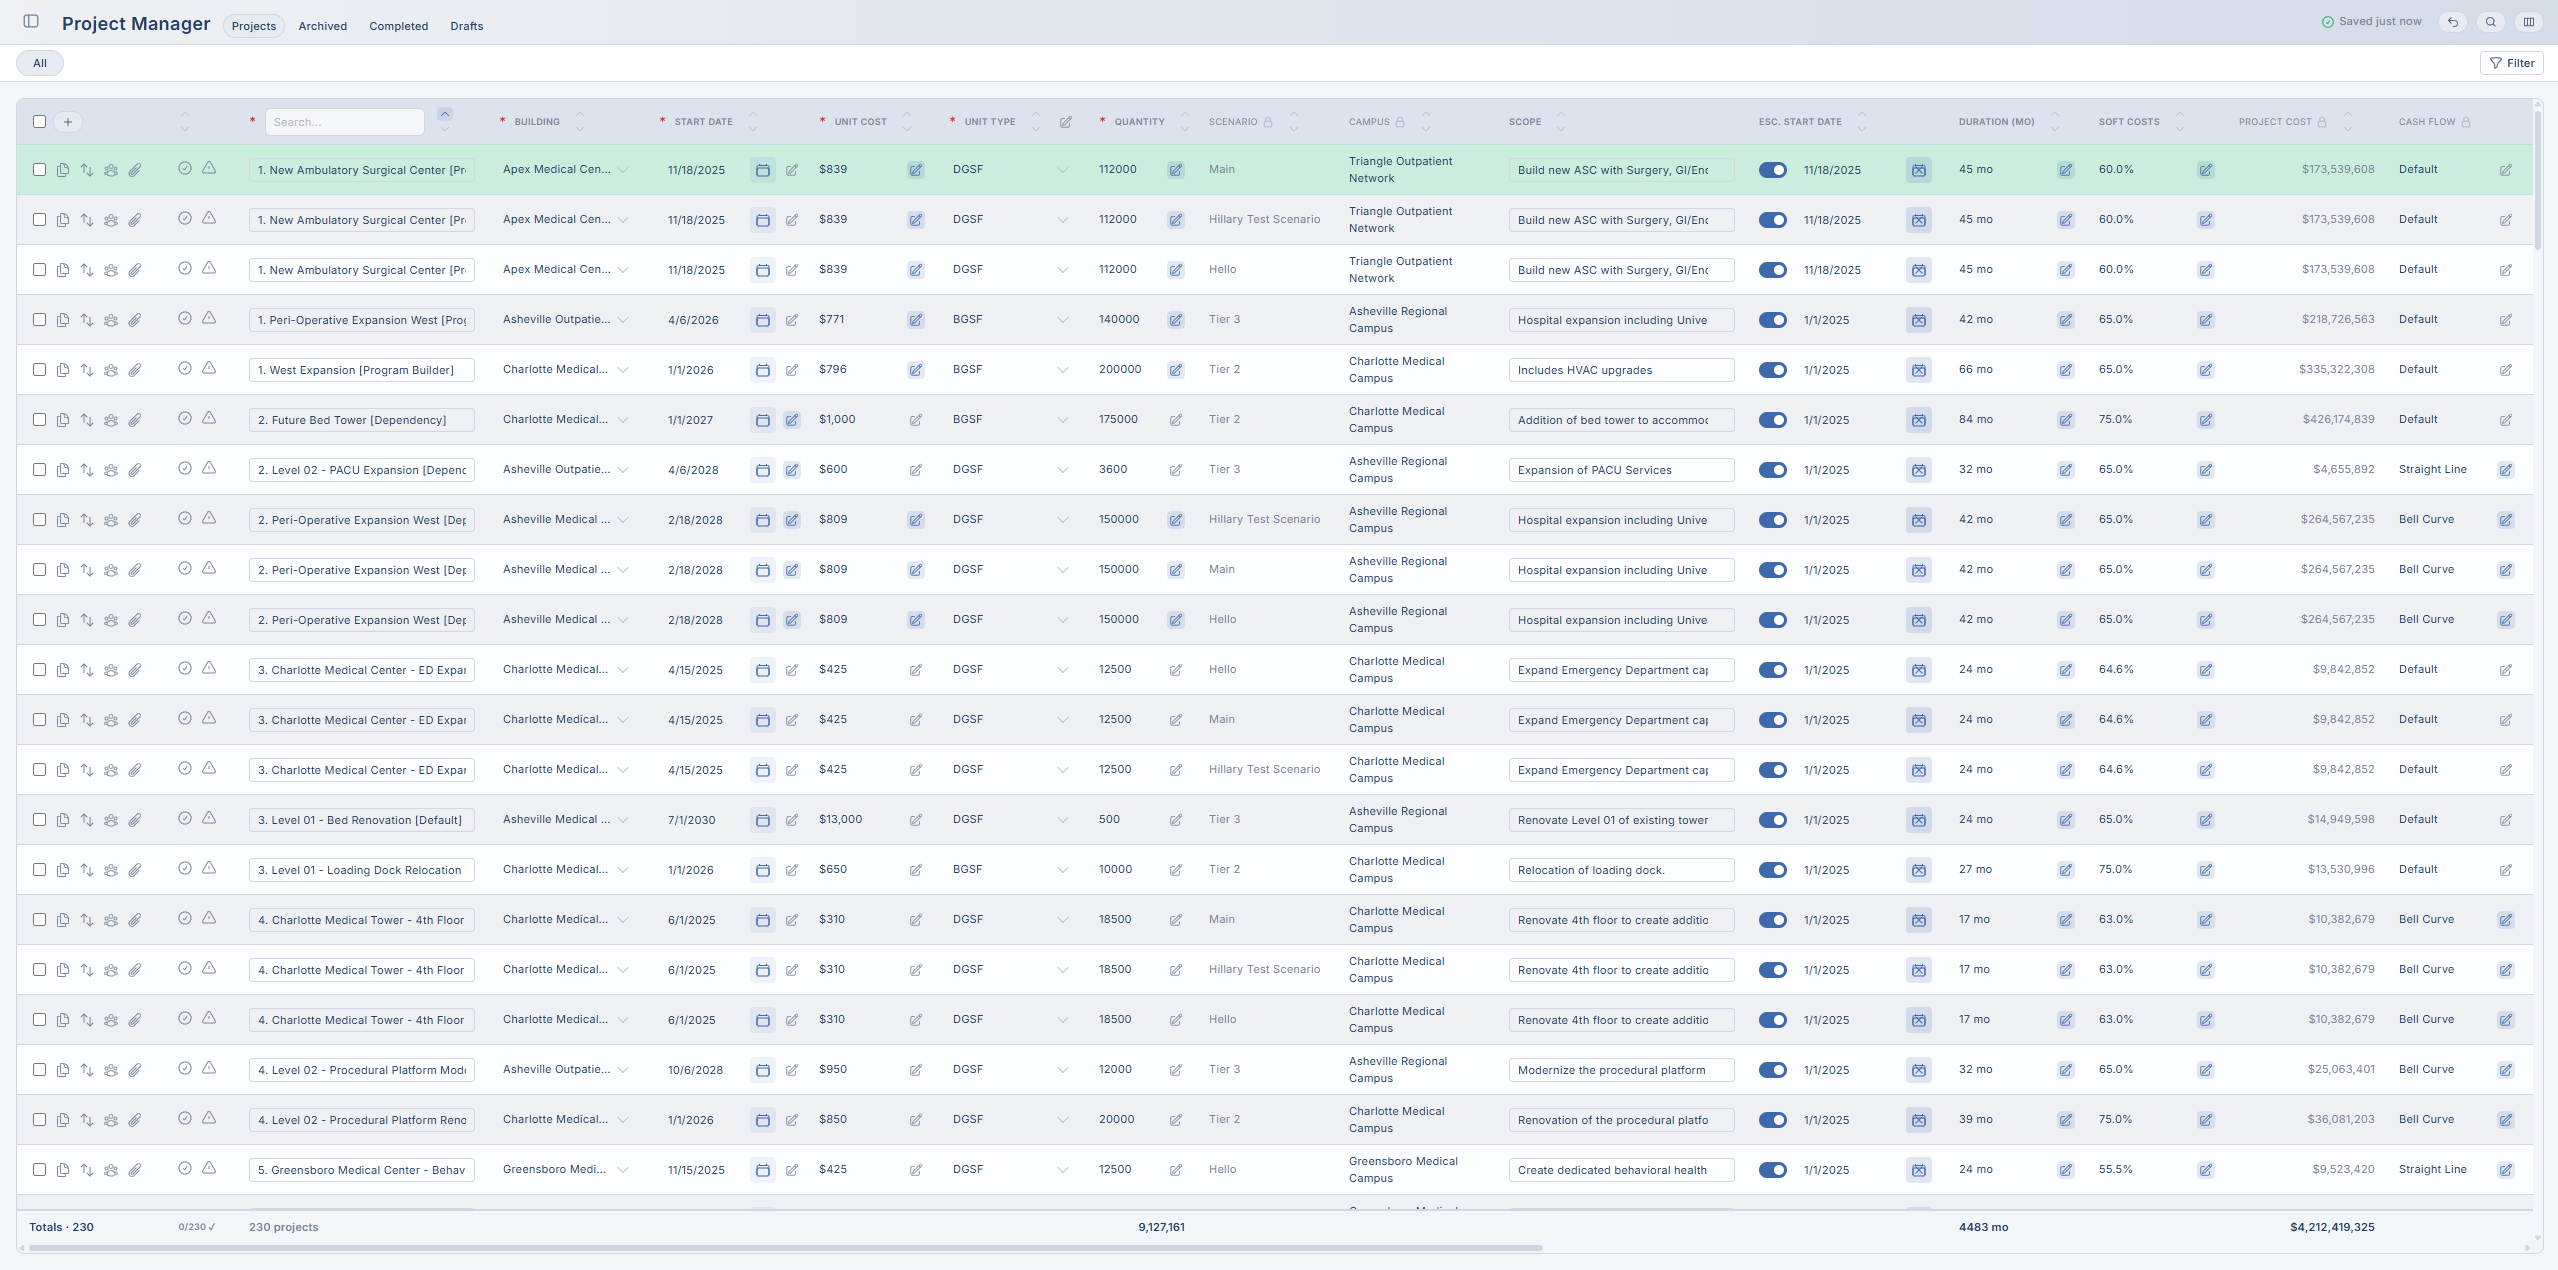
Task: Click the Includes HVAC upgrades scope field
Action: pos(1621,370)
